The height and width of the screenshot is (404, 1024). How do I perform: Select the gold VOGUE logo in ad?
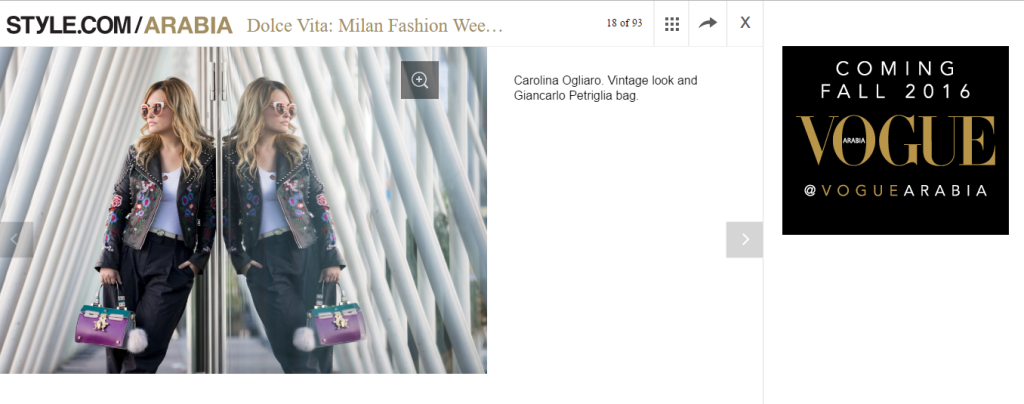(x=895, y=140)
